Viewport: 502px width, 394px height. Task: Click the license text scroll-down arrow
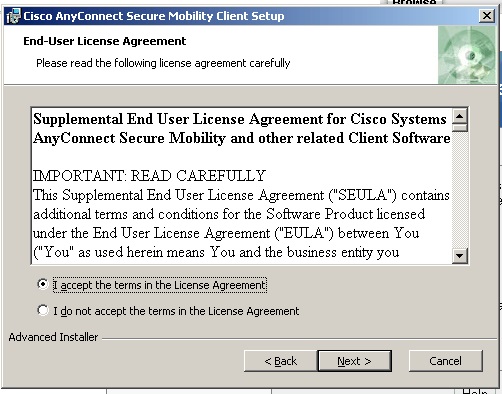coord(460,256)
